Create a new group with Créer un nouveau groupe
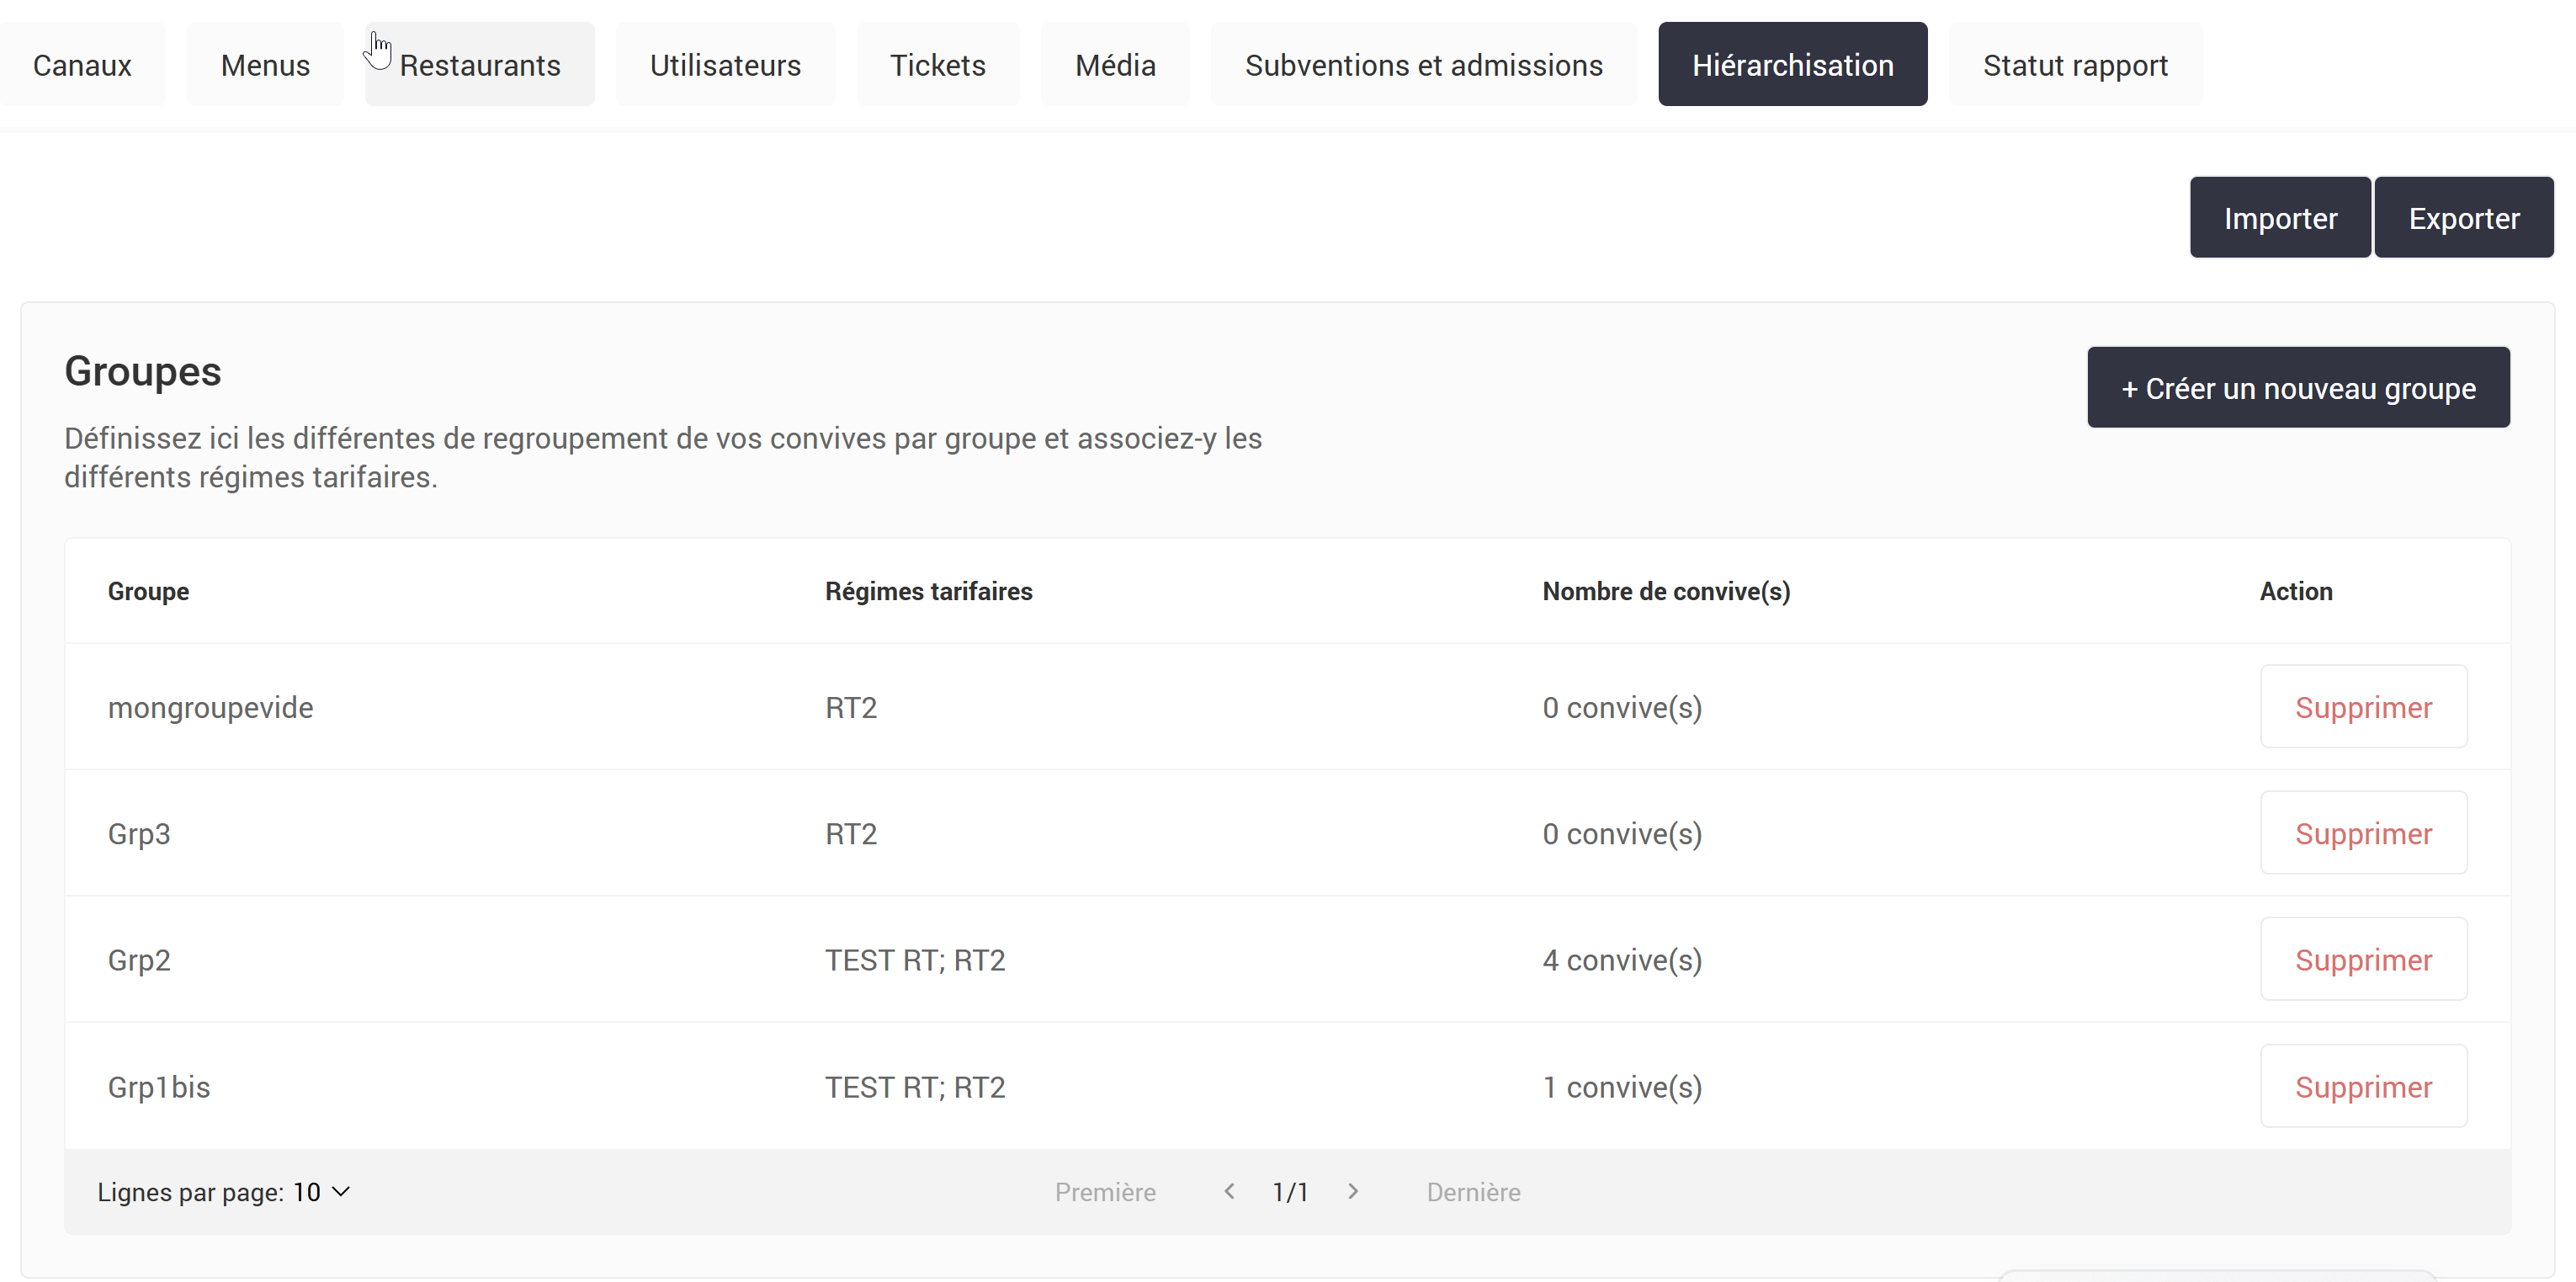The height and width of the screenshot is (1282, 2576). click(2298, 387)
